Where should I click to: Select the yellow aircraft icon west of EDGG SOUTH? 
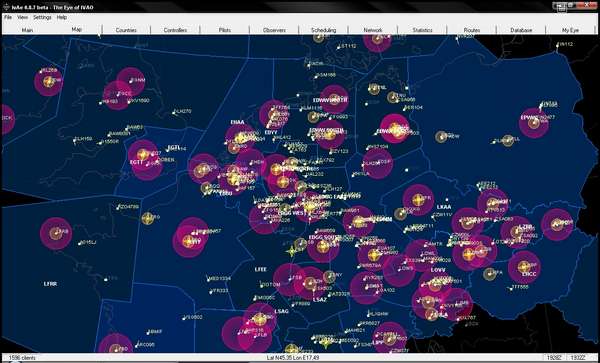[292, 252]
